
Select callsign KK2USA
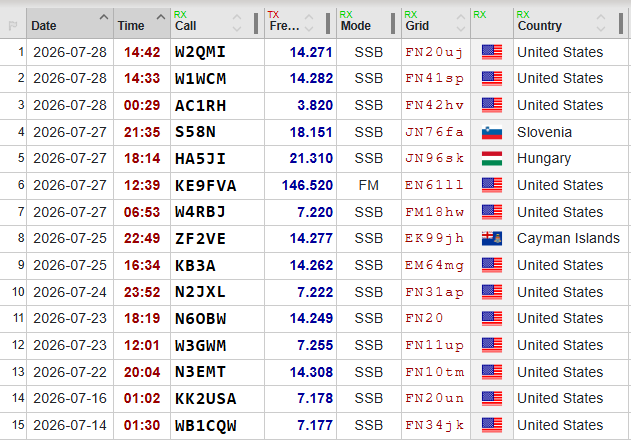[205, 399]
